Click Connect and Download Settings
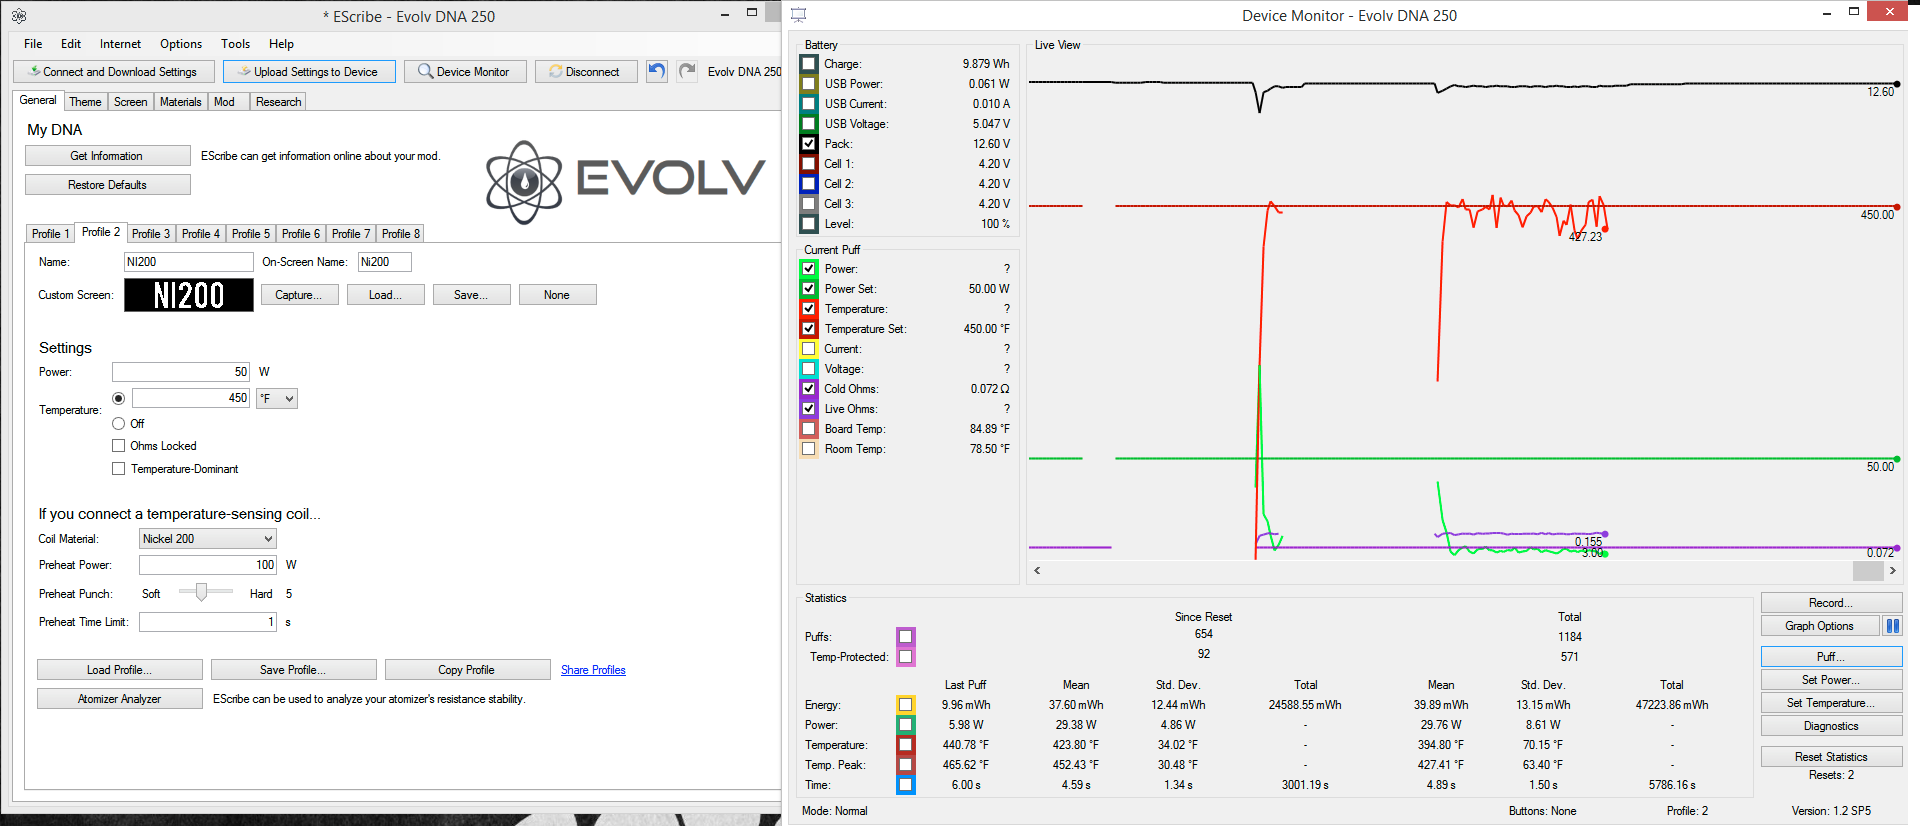The image size is (1920, 826). coord(113,72)
